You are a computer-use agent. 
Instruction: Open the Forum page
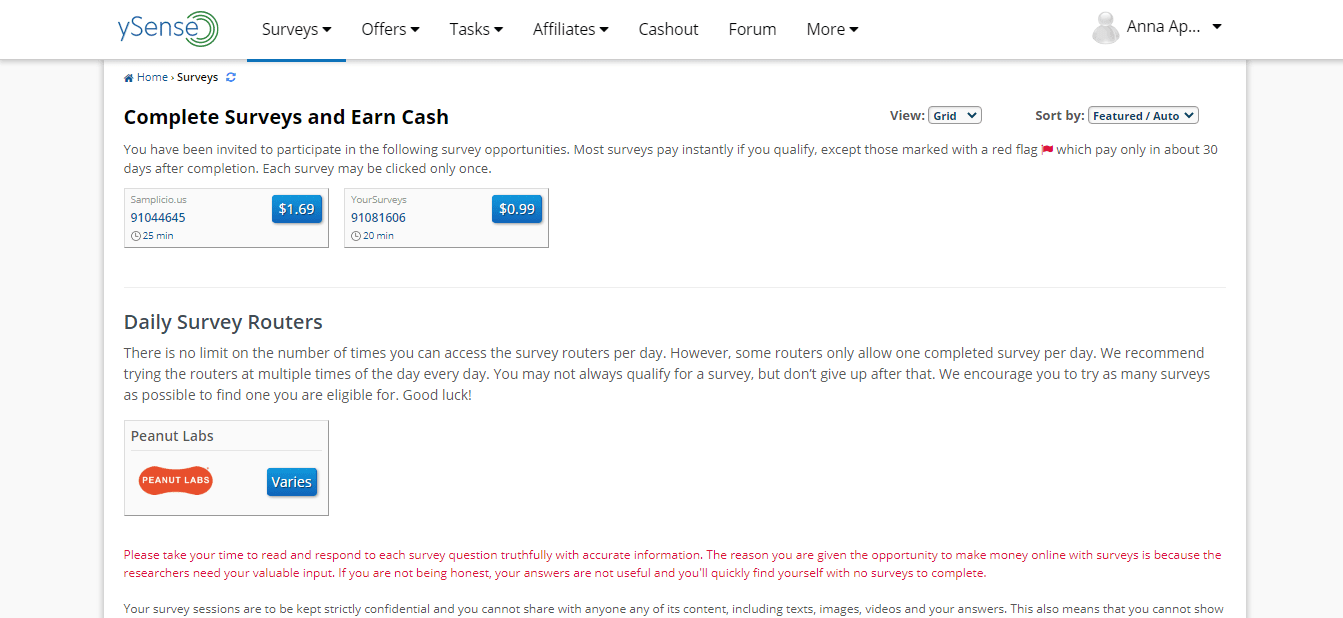752,29
